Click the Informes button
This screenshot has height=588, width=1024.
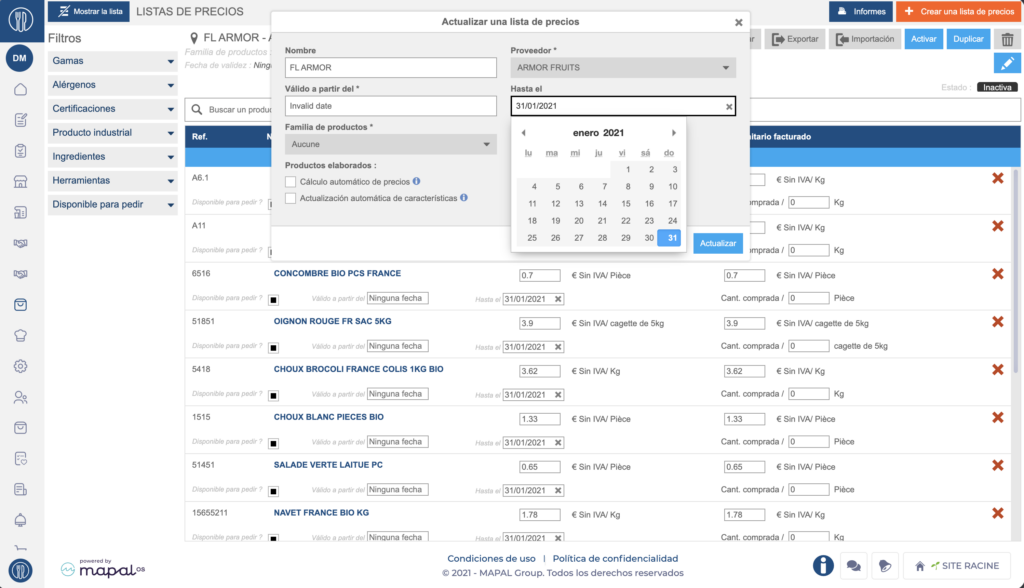(861, 11)
